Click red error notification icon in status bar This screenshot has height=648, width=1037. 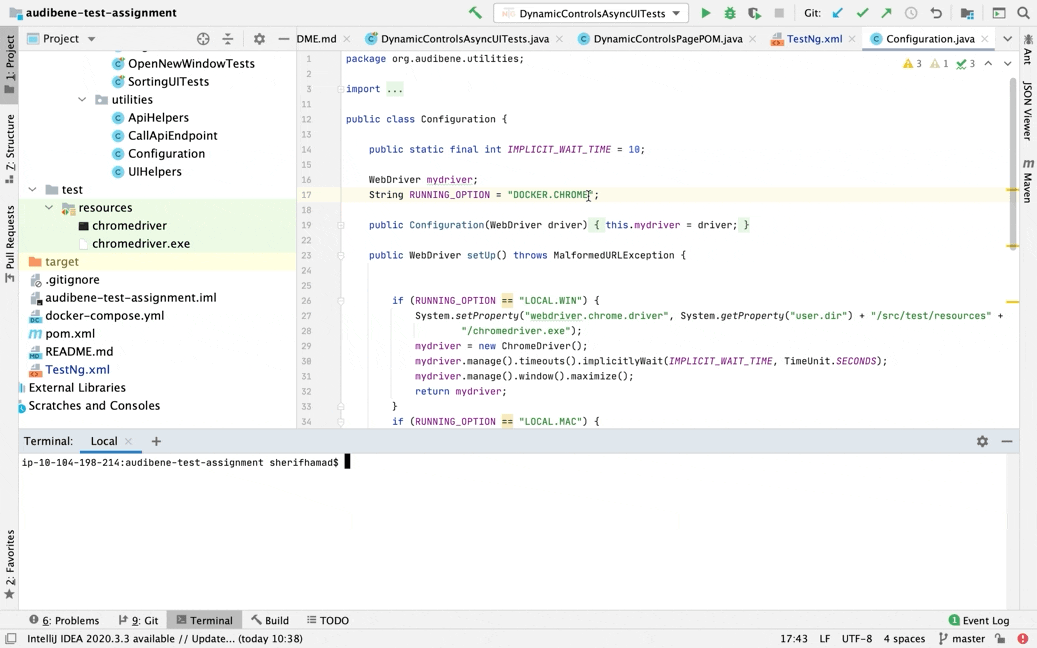[x=1023, y=639]
